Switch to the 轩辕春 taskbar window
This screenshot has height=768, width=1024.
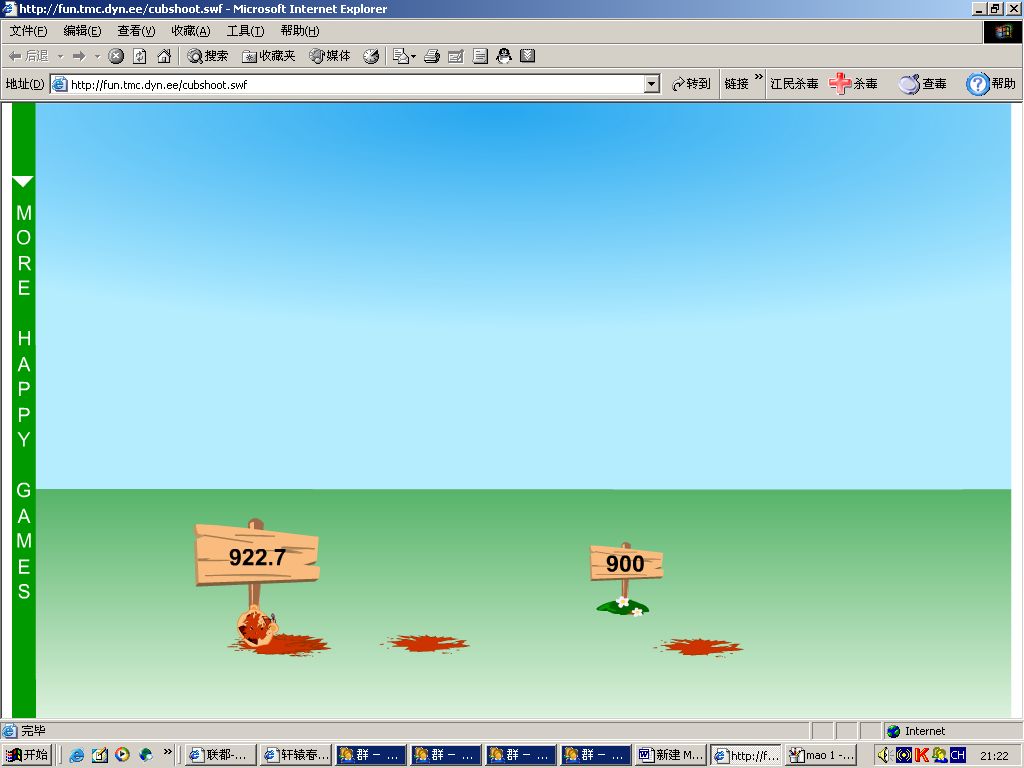(x=296, y=755)
